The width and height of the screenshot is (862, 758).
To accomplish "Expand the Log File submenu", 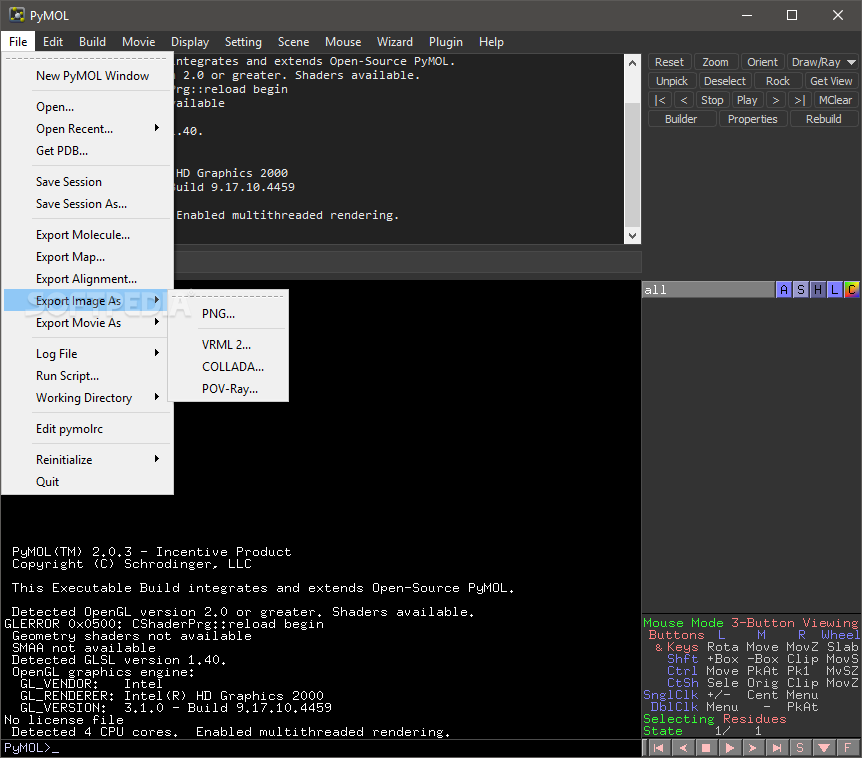I will (x=87, y=353).
